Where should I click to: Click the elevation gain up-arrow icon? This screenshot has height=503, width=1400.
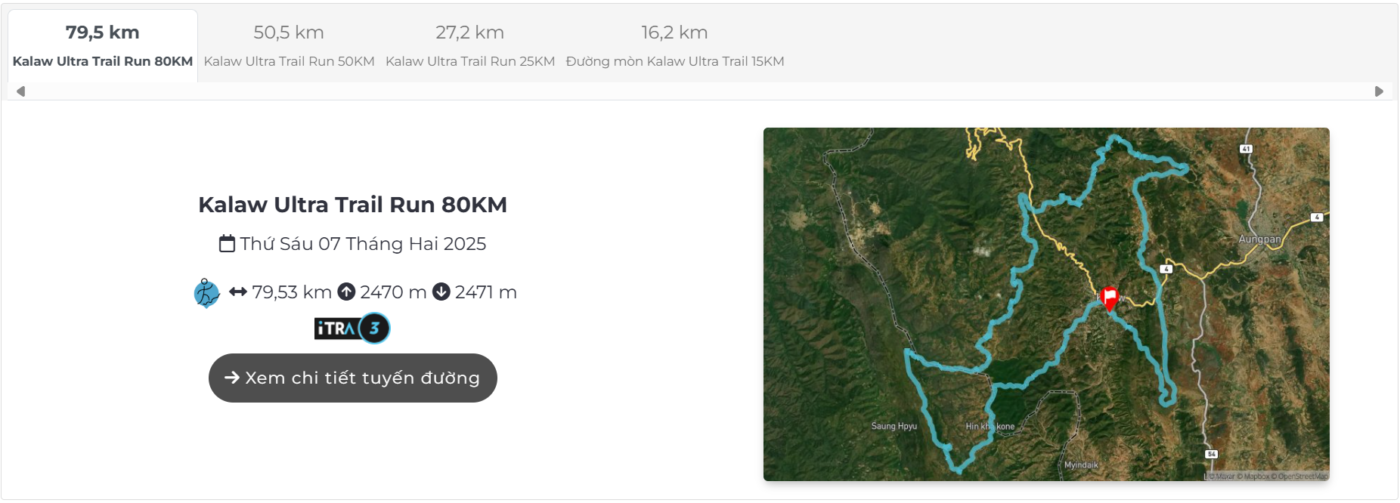(346, 292)
